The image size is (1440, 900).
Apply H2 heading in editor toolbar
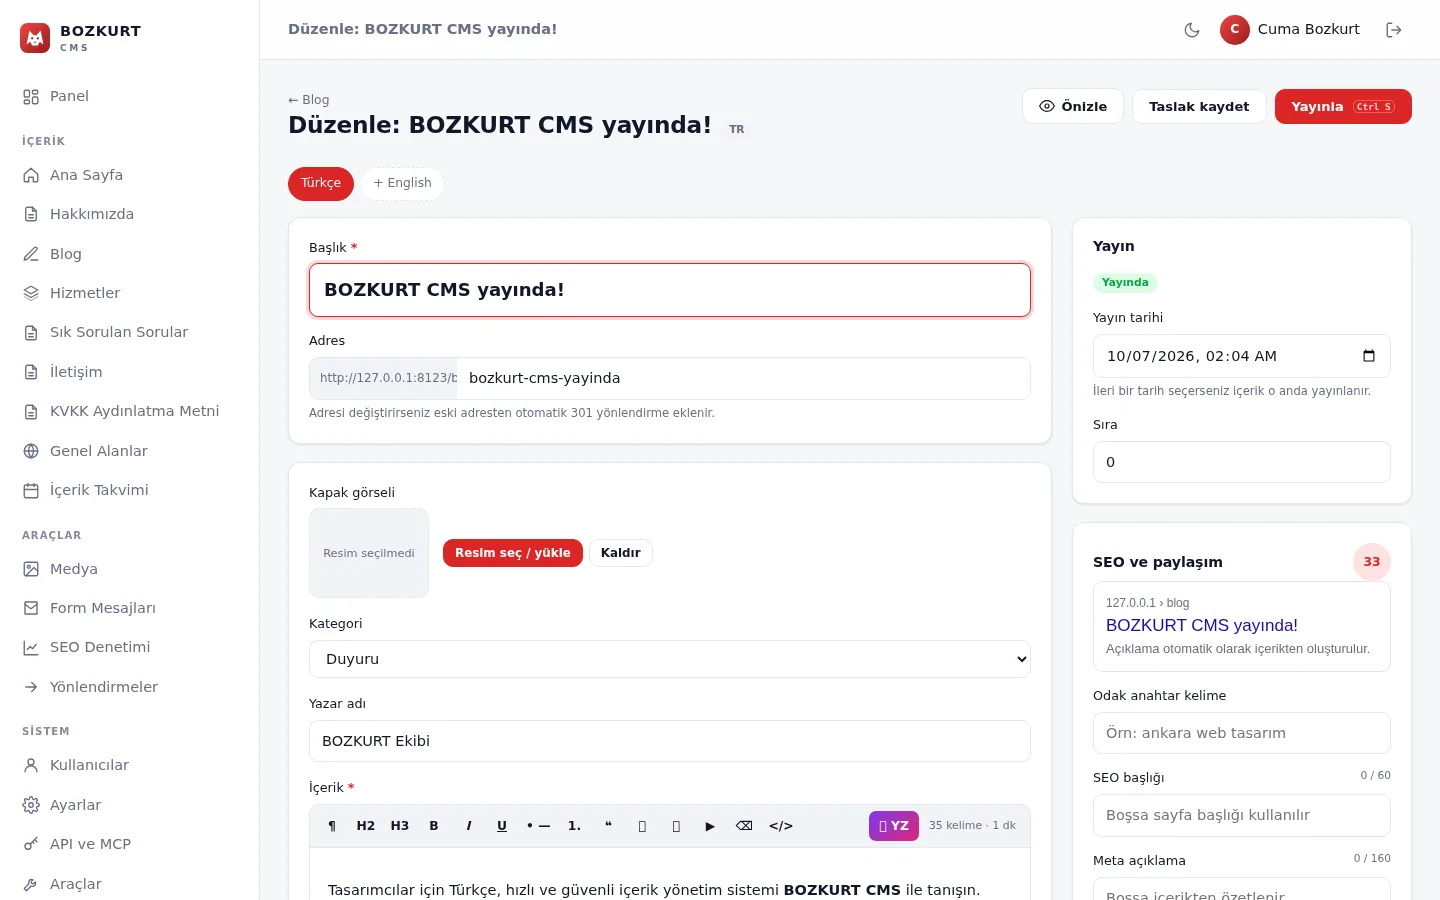click(x=366, y=826)
